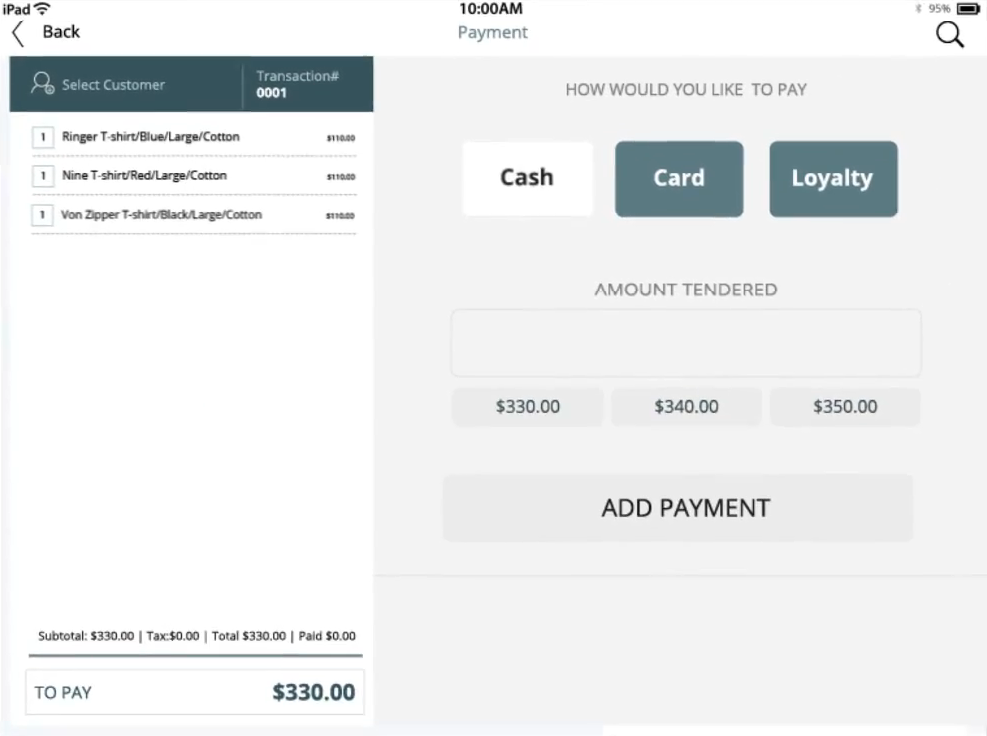Image resolution: width=987 pixels, height=736 pixels.
Task: Pick Loyalty payment option
Action: [x=833, y=179]
